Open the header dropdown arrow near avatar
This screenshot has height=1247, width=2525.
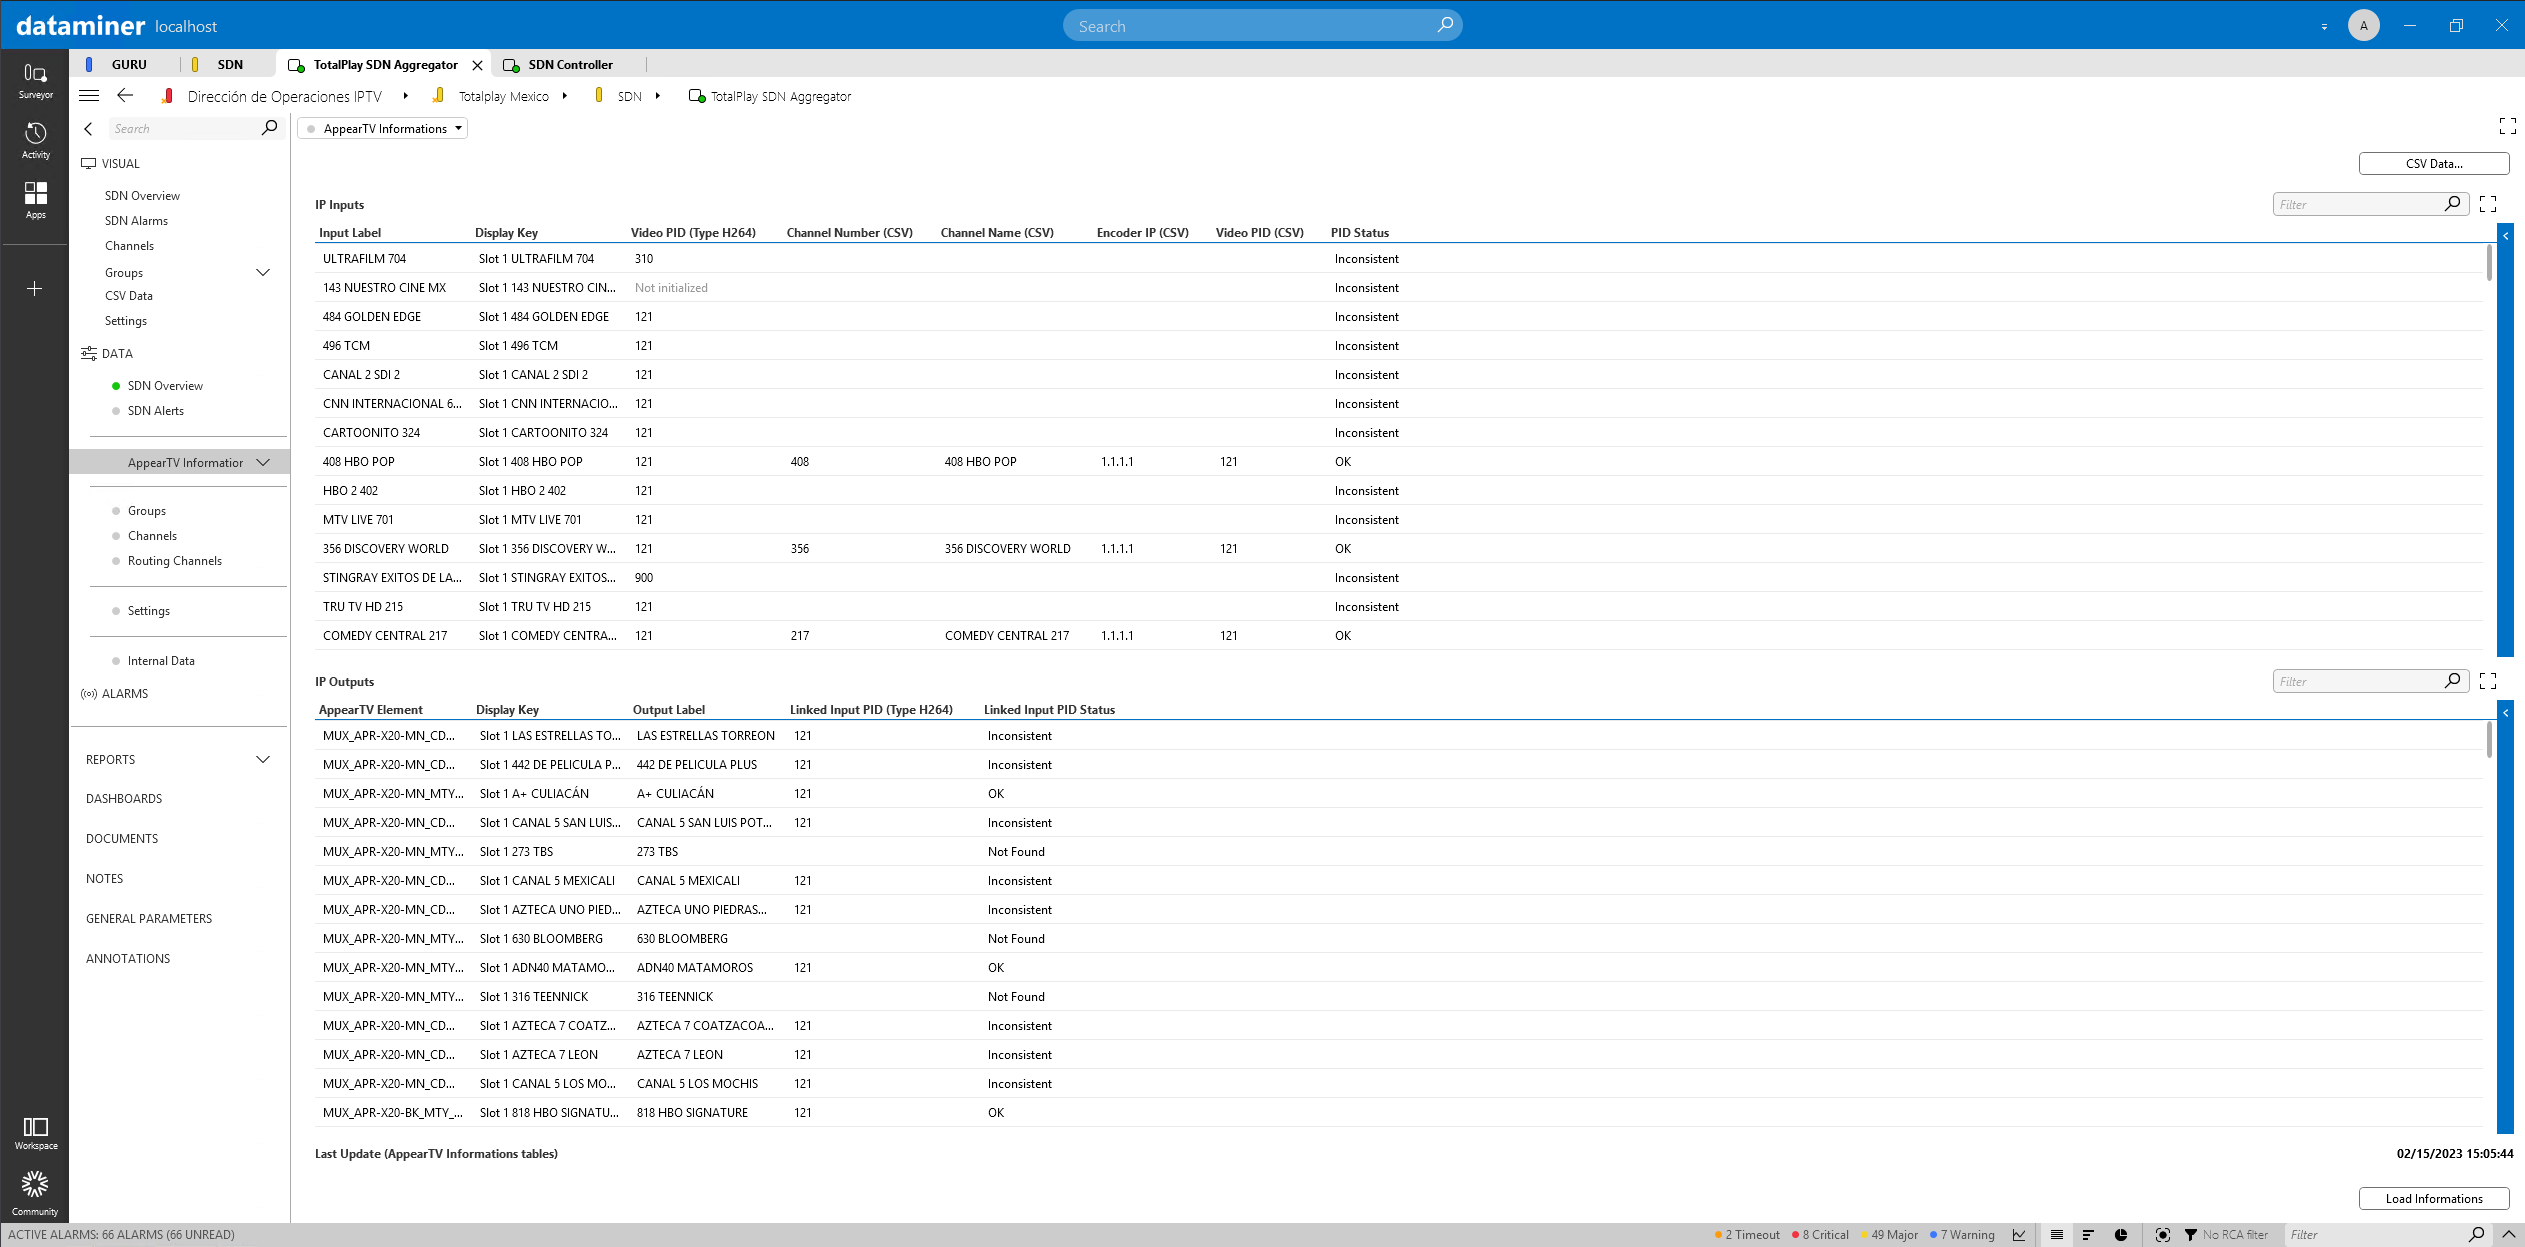[x=2324, y=27]
